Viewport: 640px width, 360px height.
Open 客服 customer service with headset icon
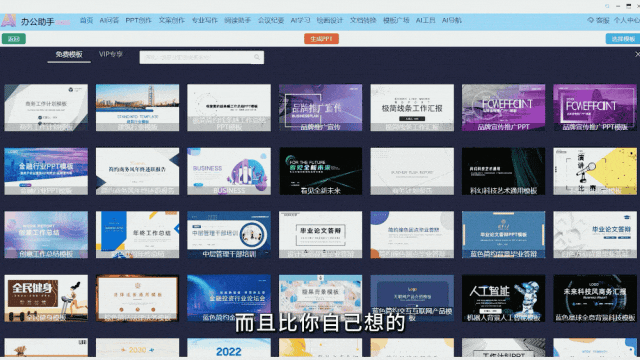(x=598, y=20)
